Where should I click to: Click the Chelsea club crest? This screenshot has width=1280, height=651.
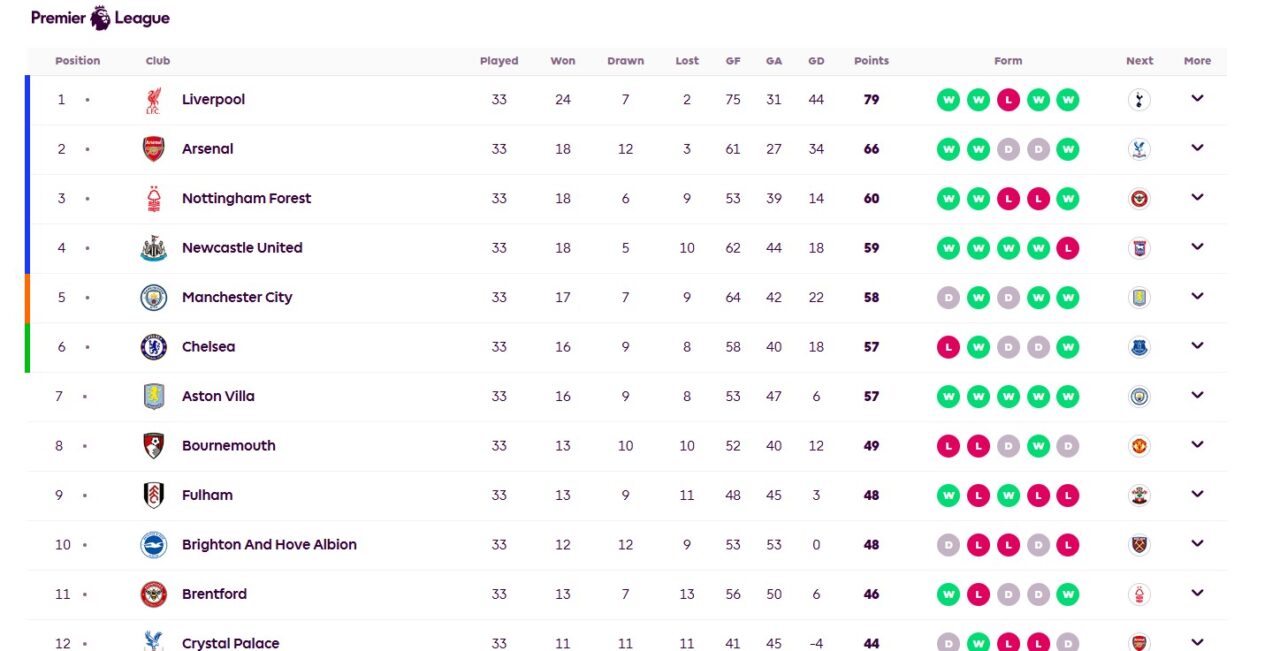pyautogui.click(x=153, y=347)
